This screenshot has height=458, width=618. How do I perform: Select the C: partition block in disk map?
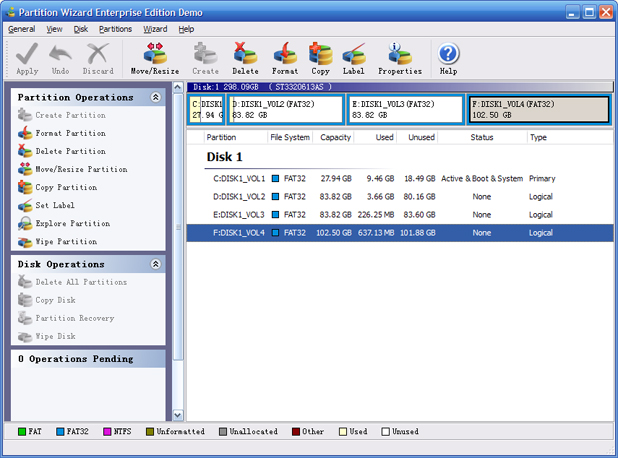[x=206, y=110]
